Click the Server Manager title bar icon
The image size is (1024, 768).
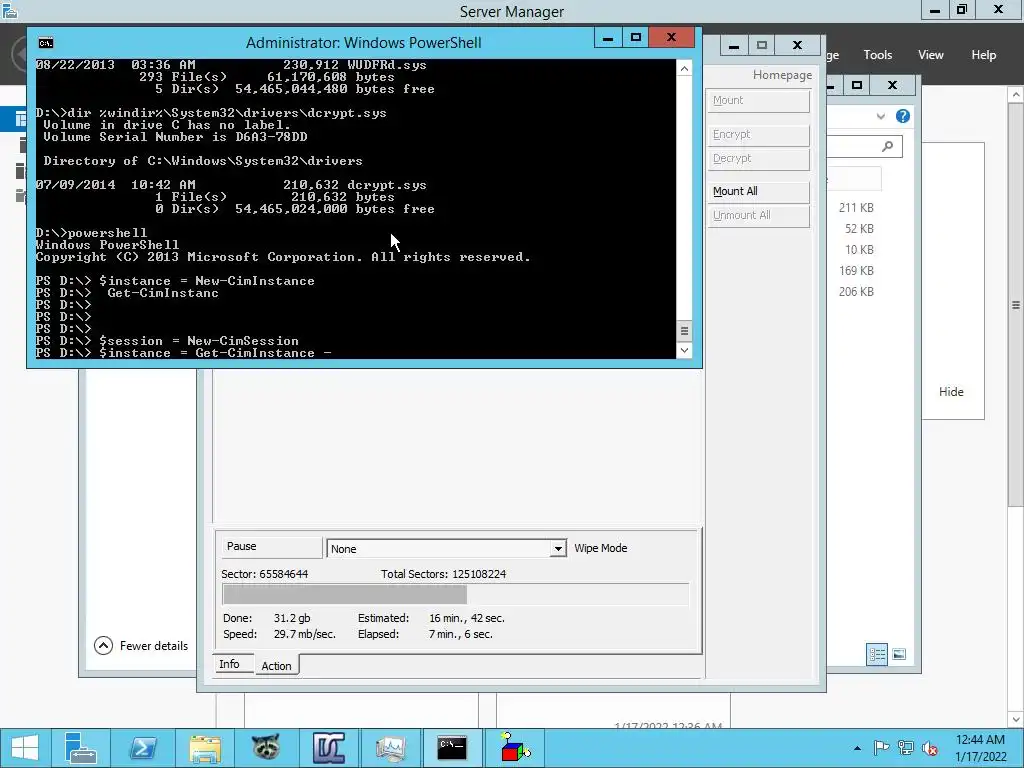[x=9, y=10]
